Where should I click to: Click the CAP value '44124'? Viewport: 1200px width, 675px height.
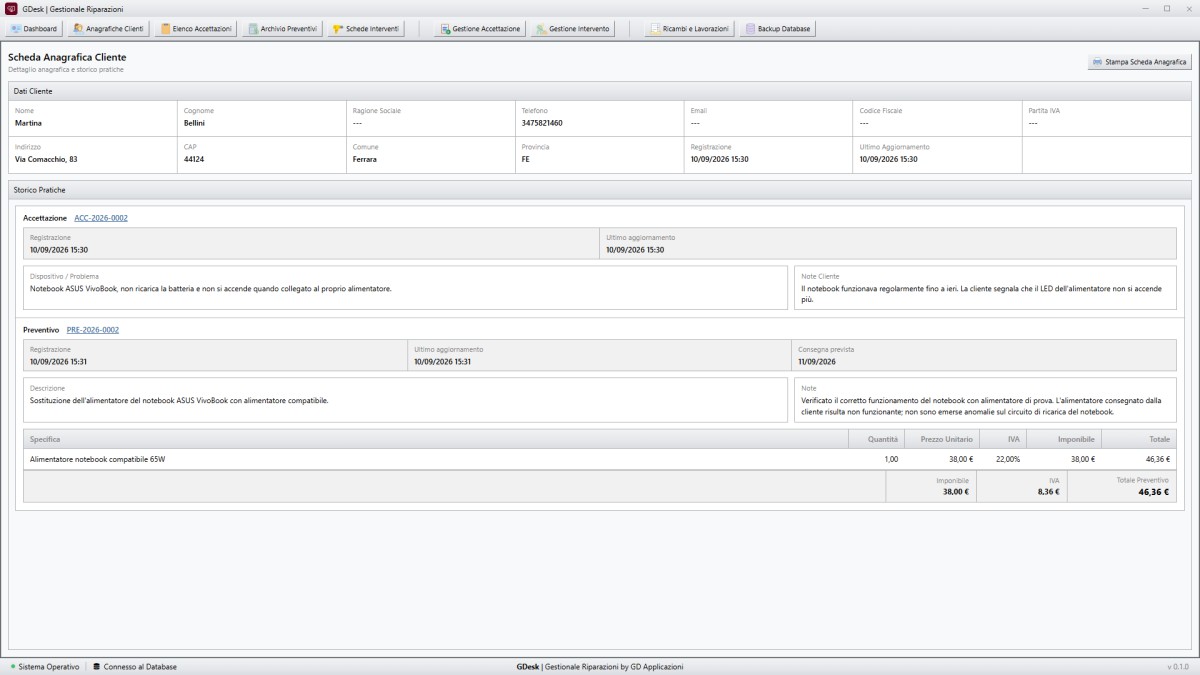[x=194, y=159]
